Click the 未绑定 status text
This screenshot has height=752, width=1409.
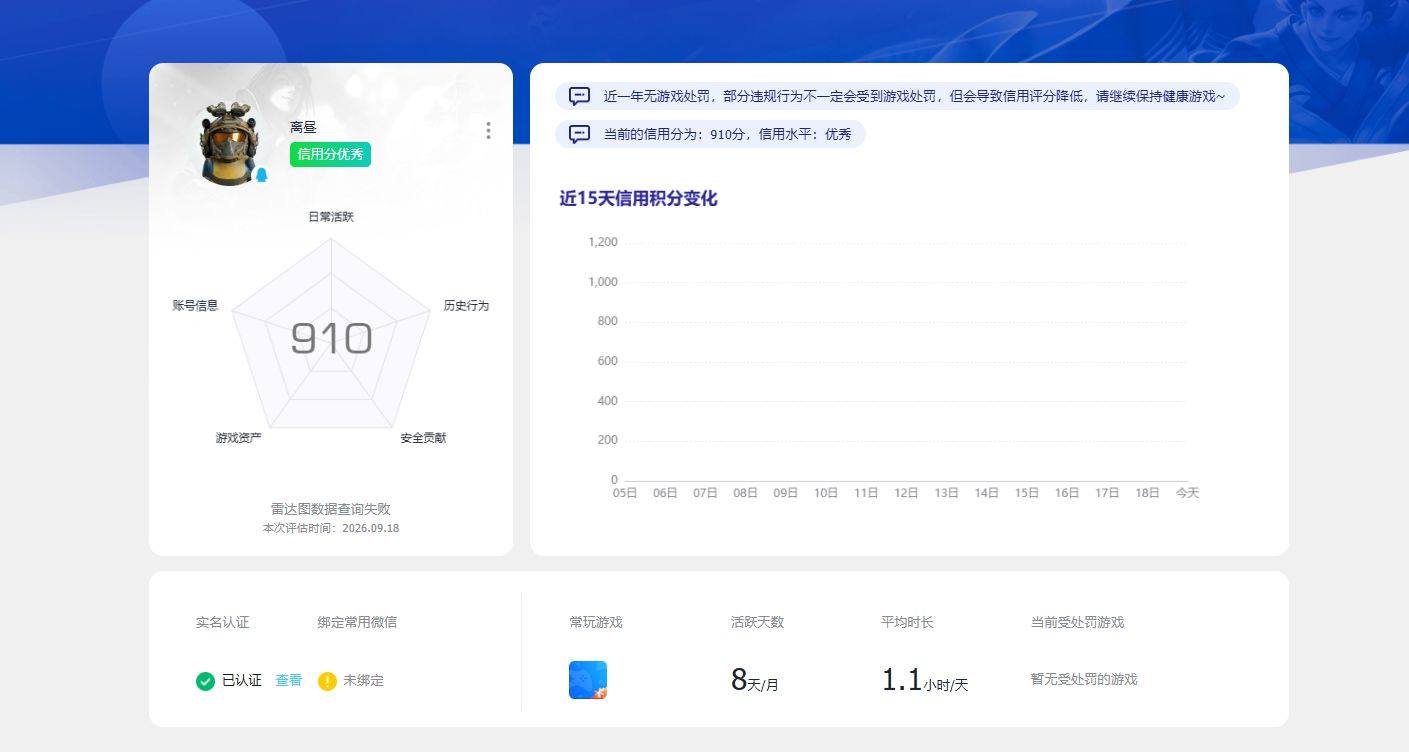point(363,680)
